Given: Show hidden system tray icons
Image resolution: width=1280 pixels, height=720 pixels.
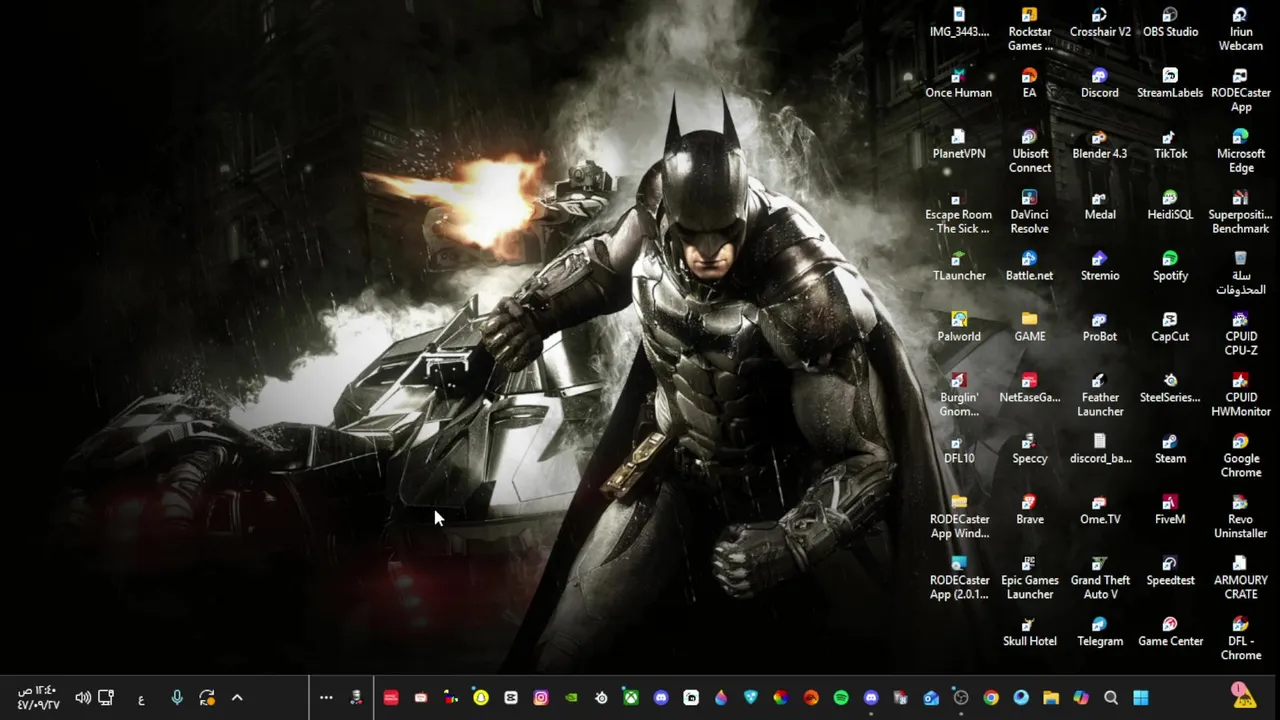Looking at the screenshot, I should (x=237, y=698).
